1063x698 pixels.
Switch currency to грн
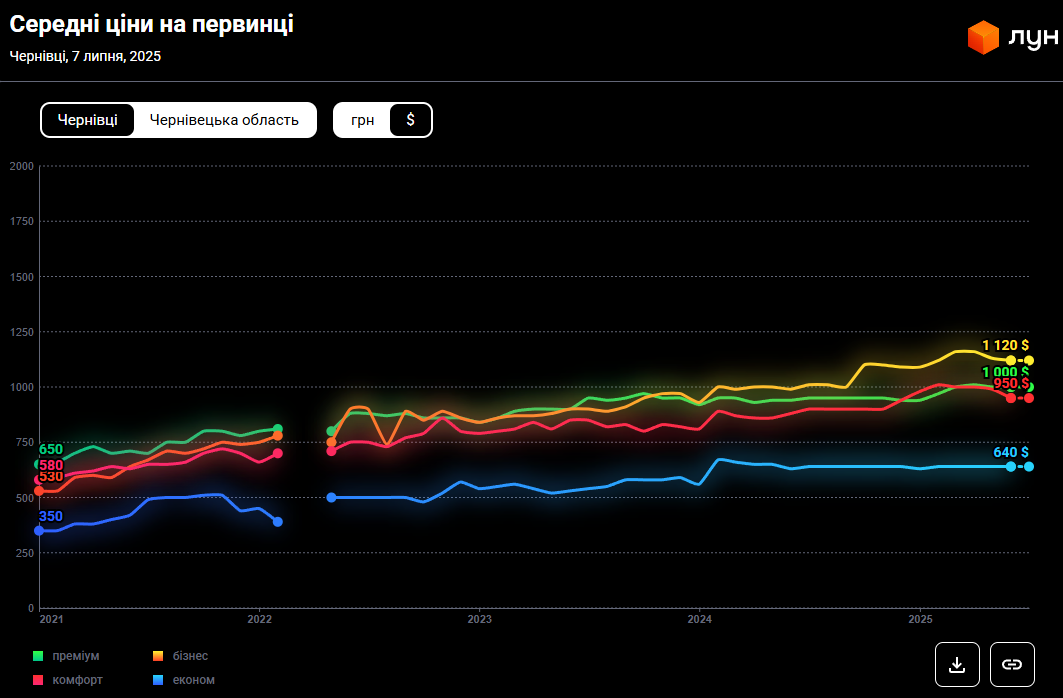[362, 120]
